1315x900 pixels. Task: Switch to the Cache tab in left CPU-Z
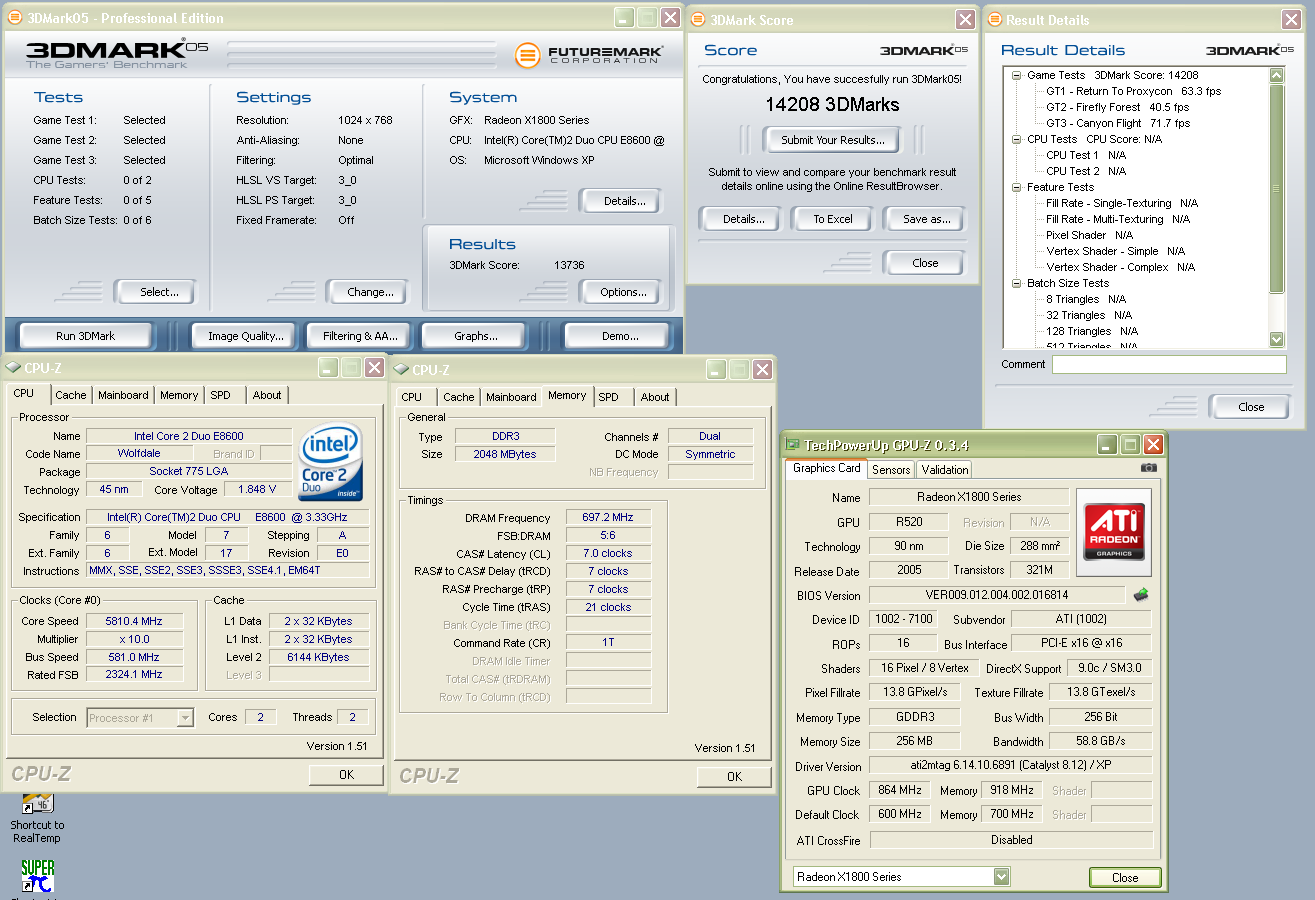coord(71,395)
